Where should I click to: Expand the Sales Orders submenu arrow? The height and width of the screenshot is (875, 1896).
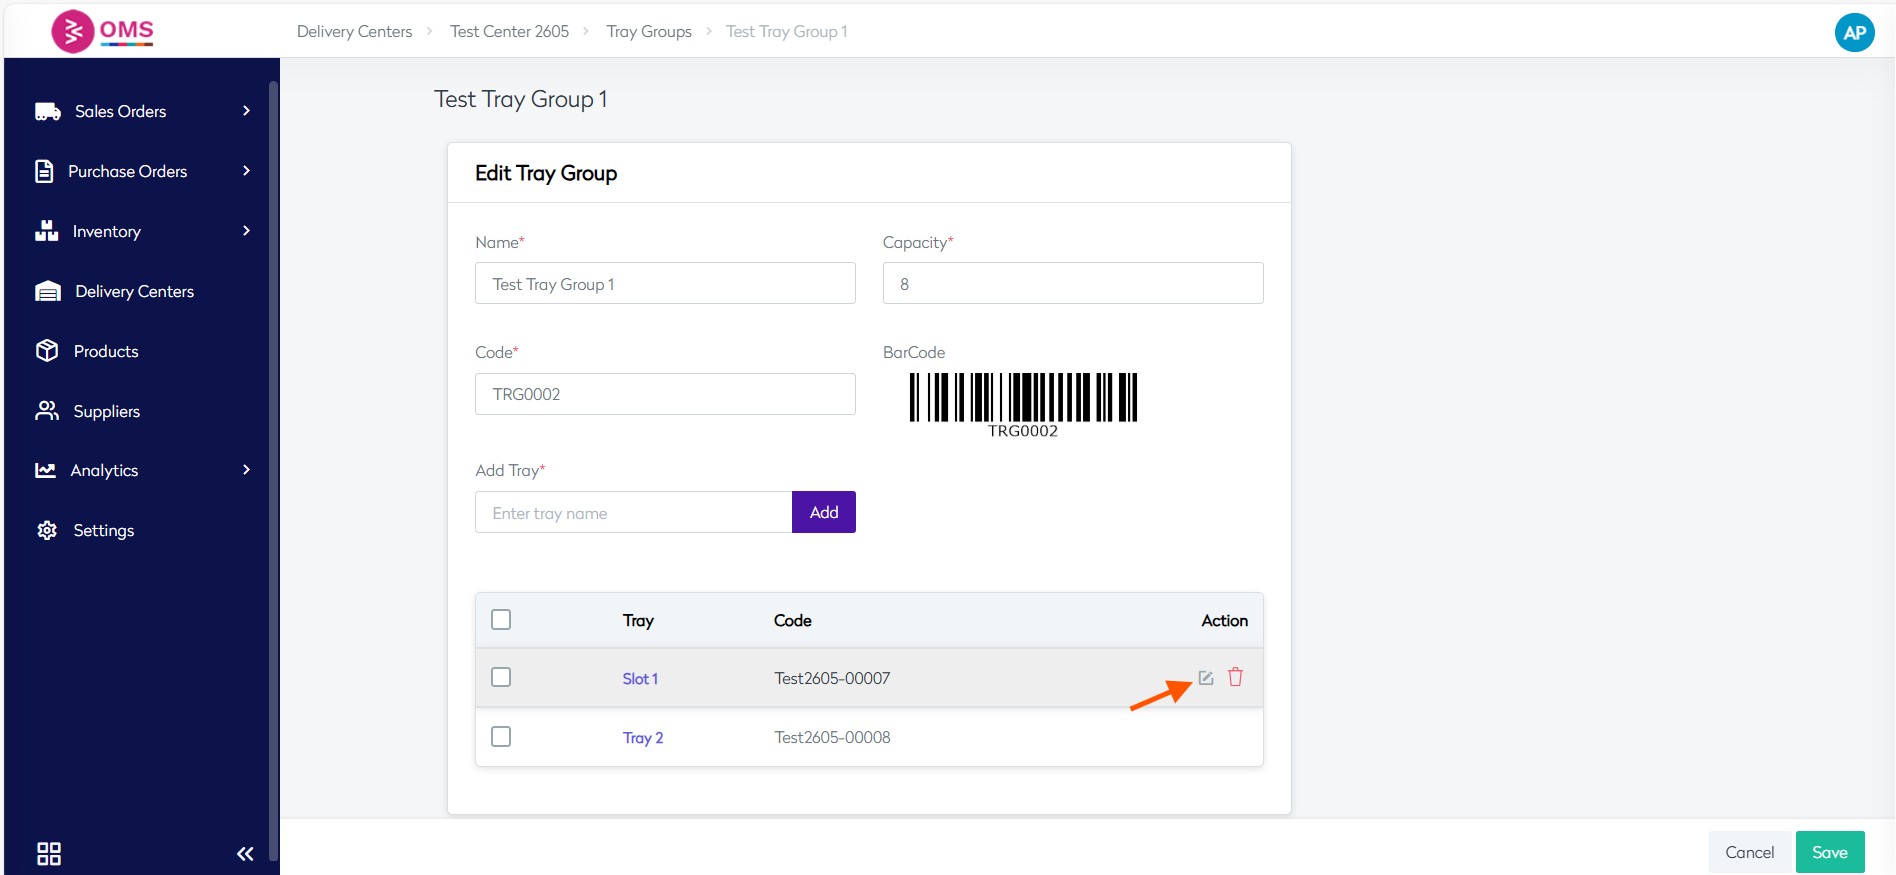(246, 111)
